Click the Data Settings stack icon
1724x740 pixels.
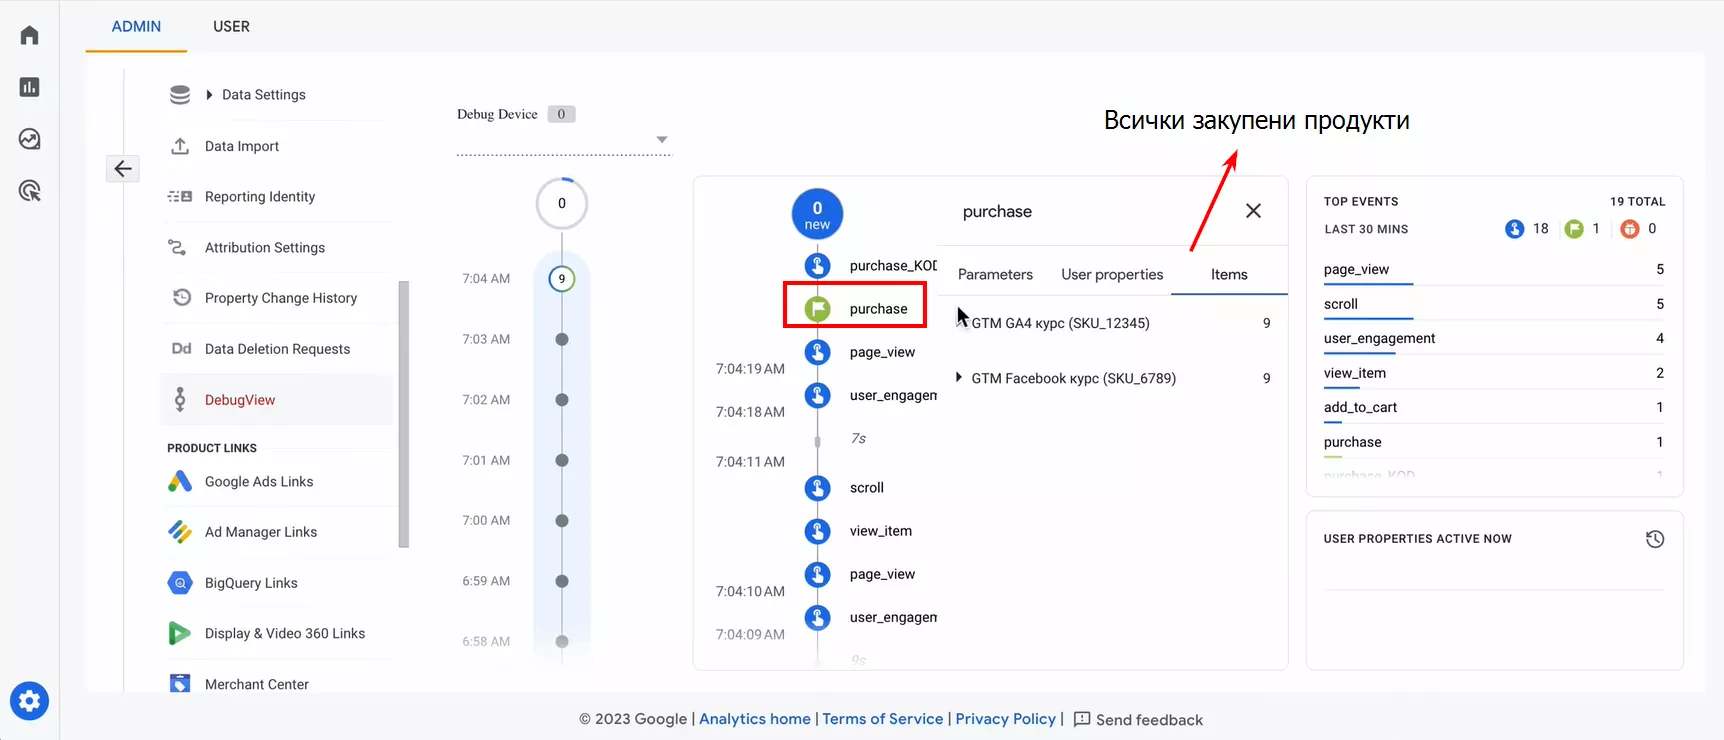tap(180, 95)
